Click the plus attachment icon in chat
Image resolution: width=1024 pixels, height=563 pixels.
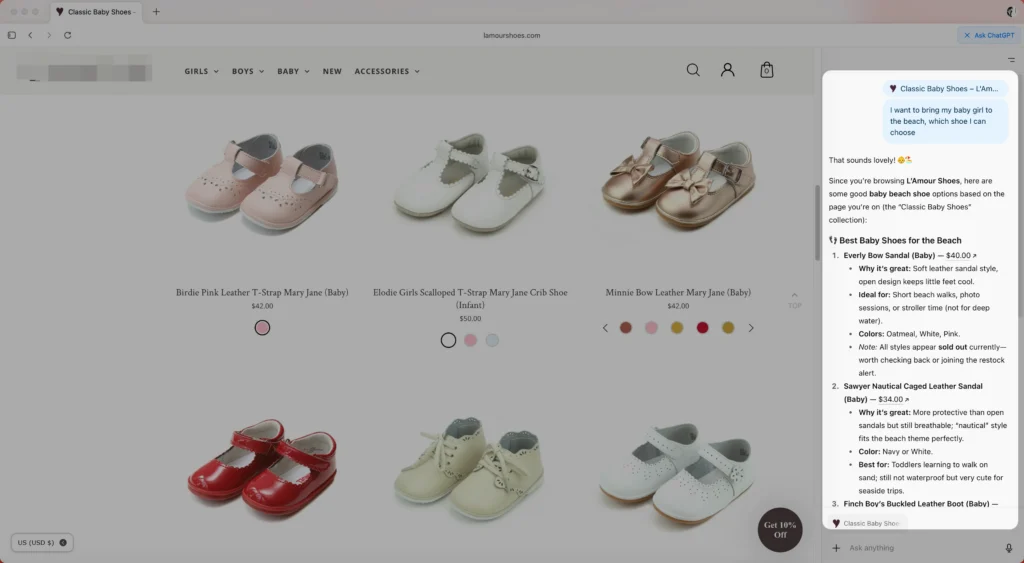(x=836, y=548)
